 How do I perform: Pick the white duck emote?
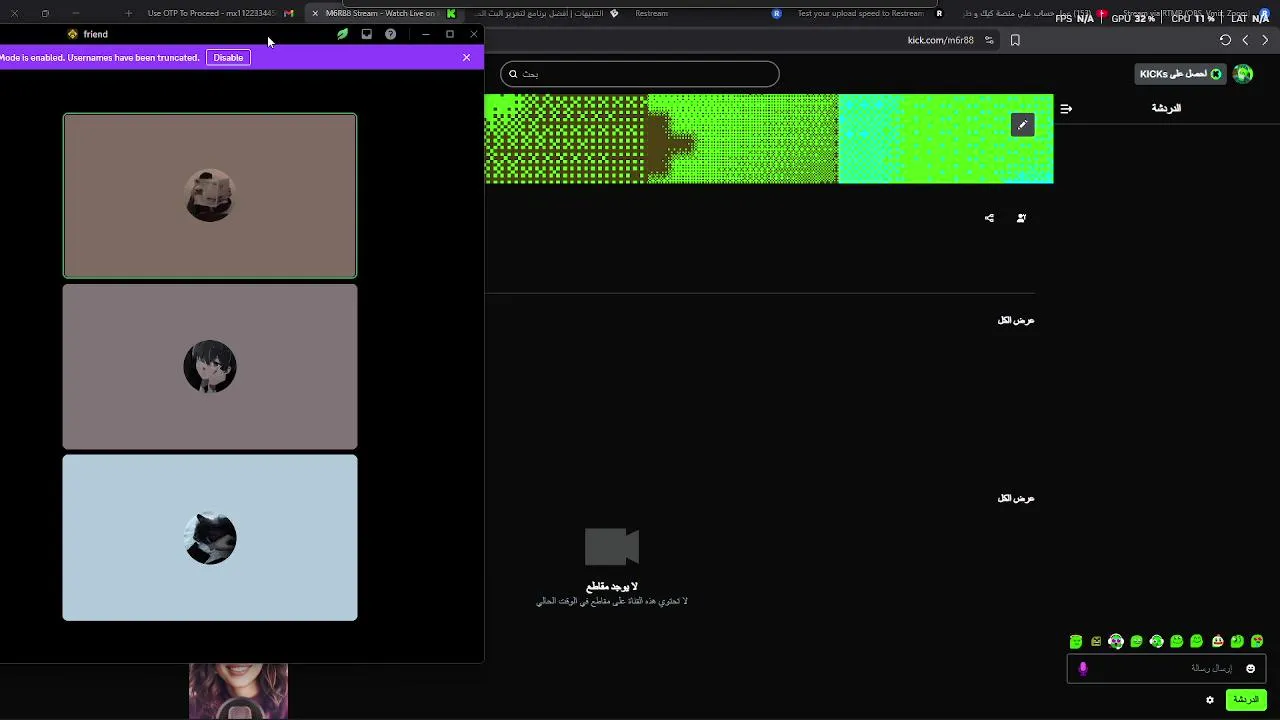pos(1217,642)
